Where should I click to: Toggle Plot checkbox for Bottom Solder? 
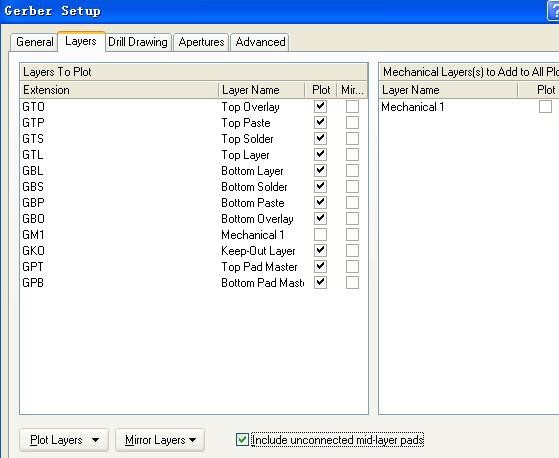[x=320, y=186]
